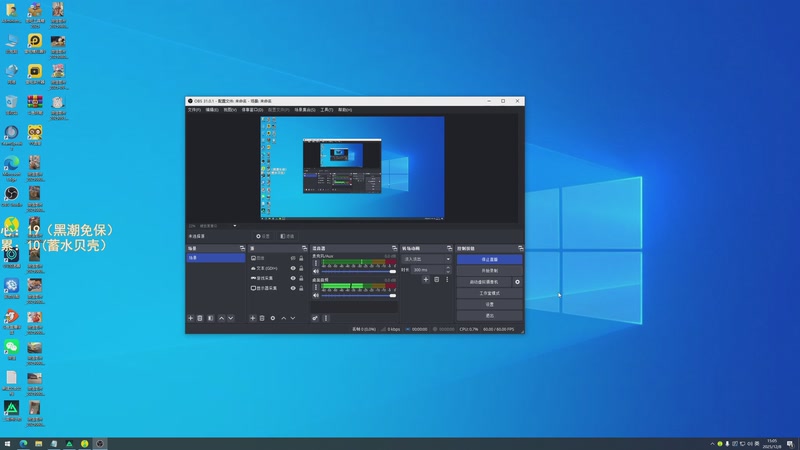
Task: Click Settings button in Controls panel
Action: click(x=489, y=305)
